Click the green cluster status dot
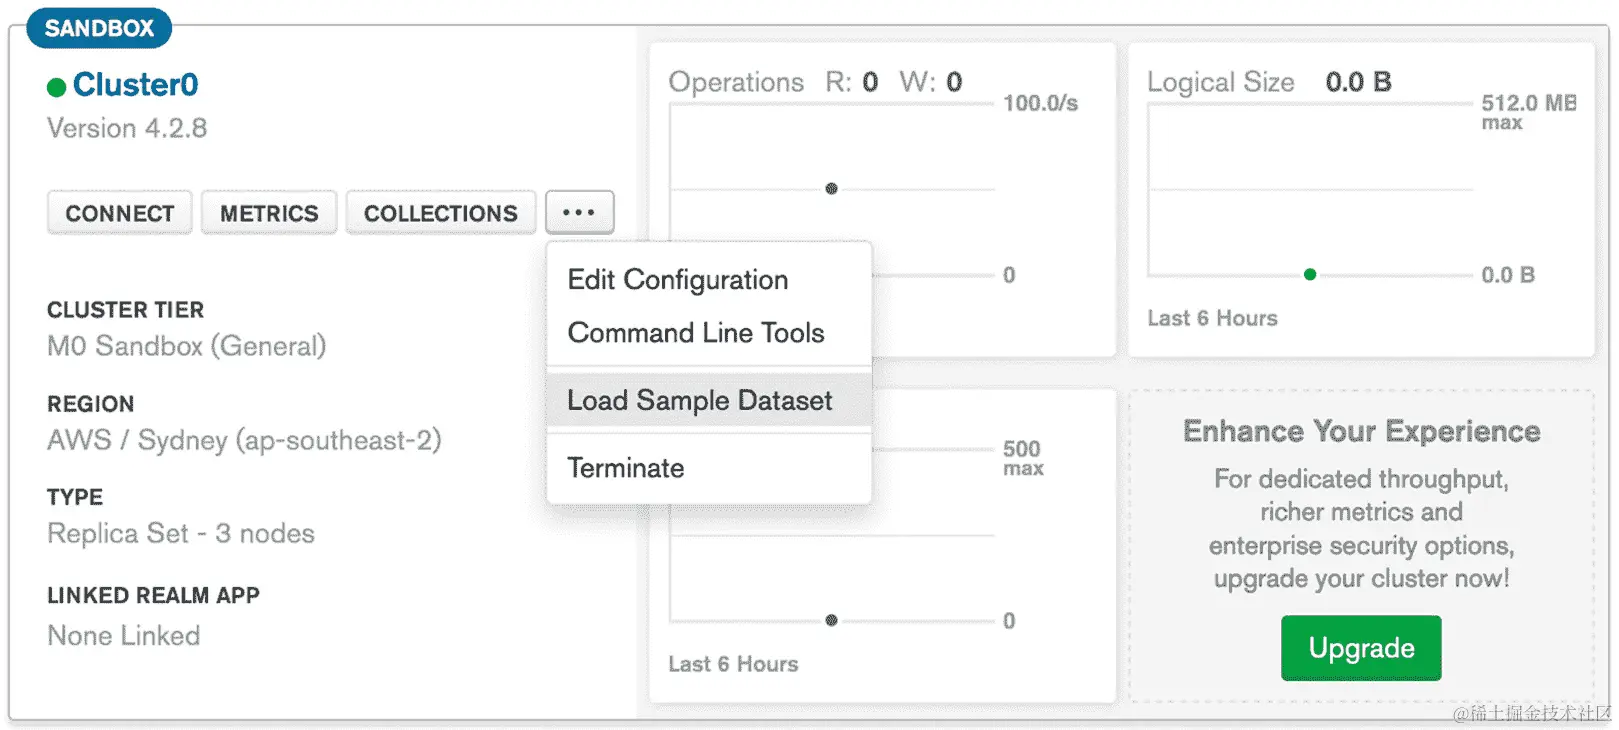The width and height of the screenshot is (1619, 730). [56, 87]
